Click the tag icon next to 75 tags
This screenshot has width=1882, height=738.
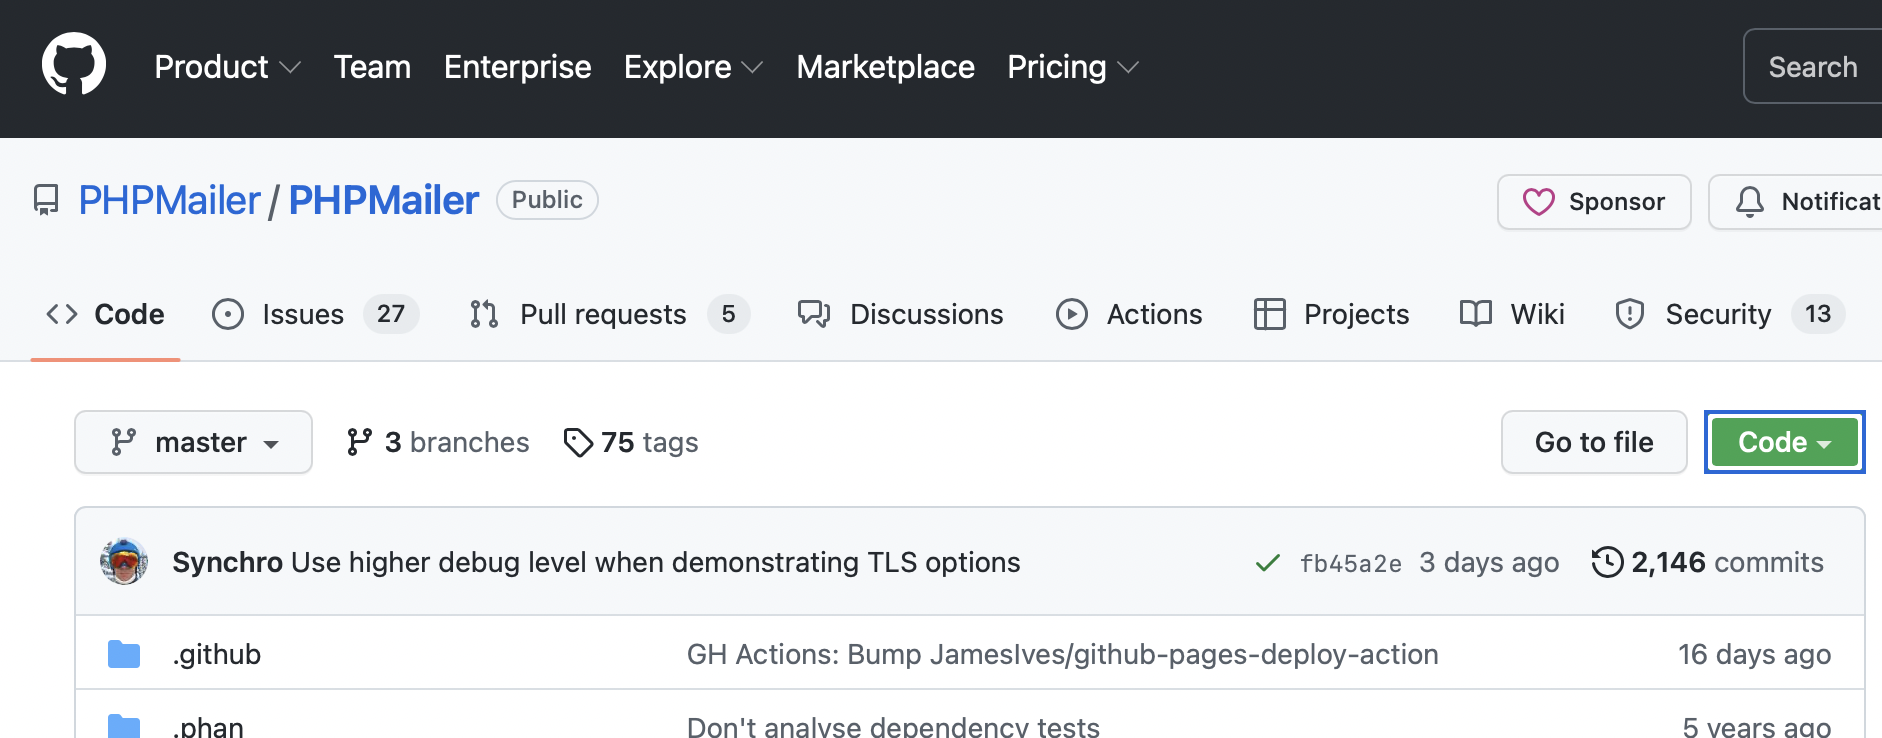[578, 442]
